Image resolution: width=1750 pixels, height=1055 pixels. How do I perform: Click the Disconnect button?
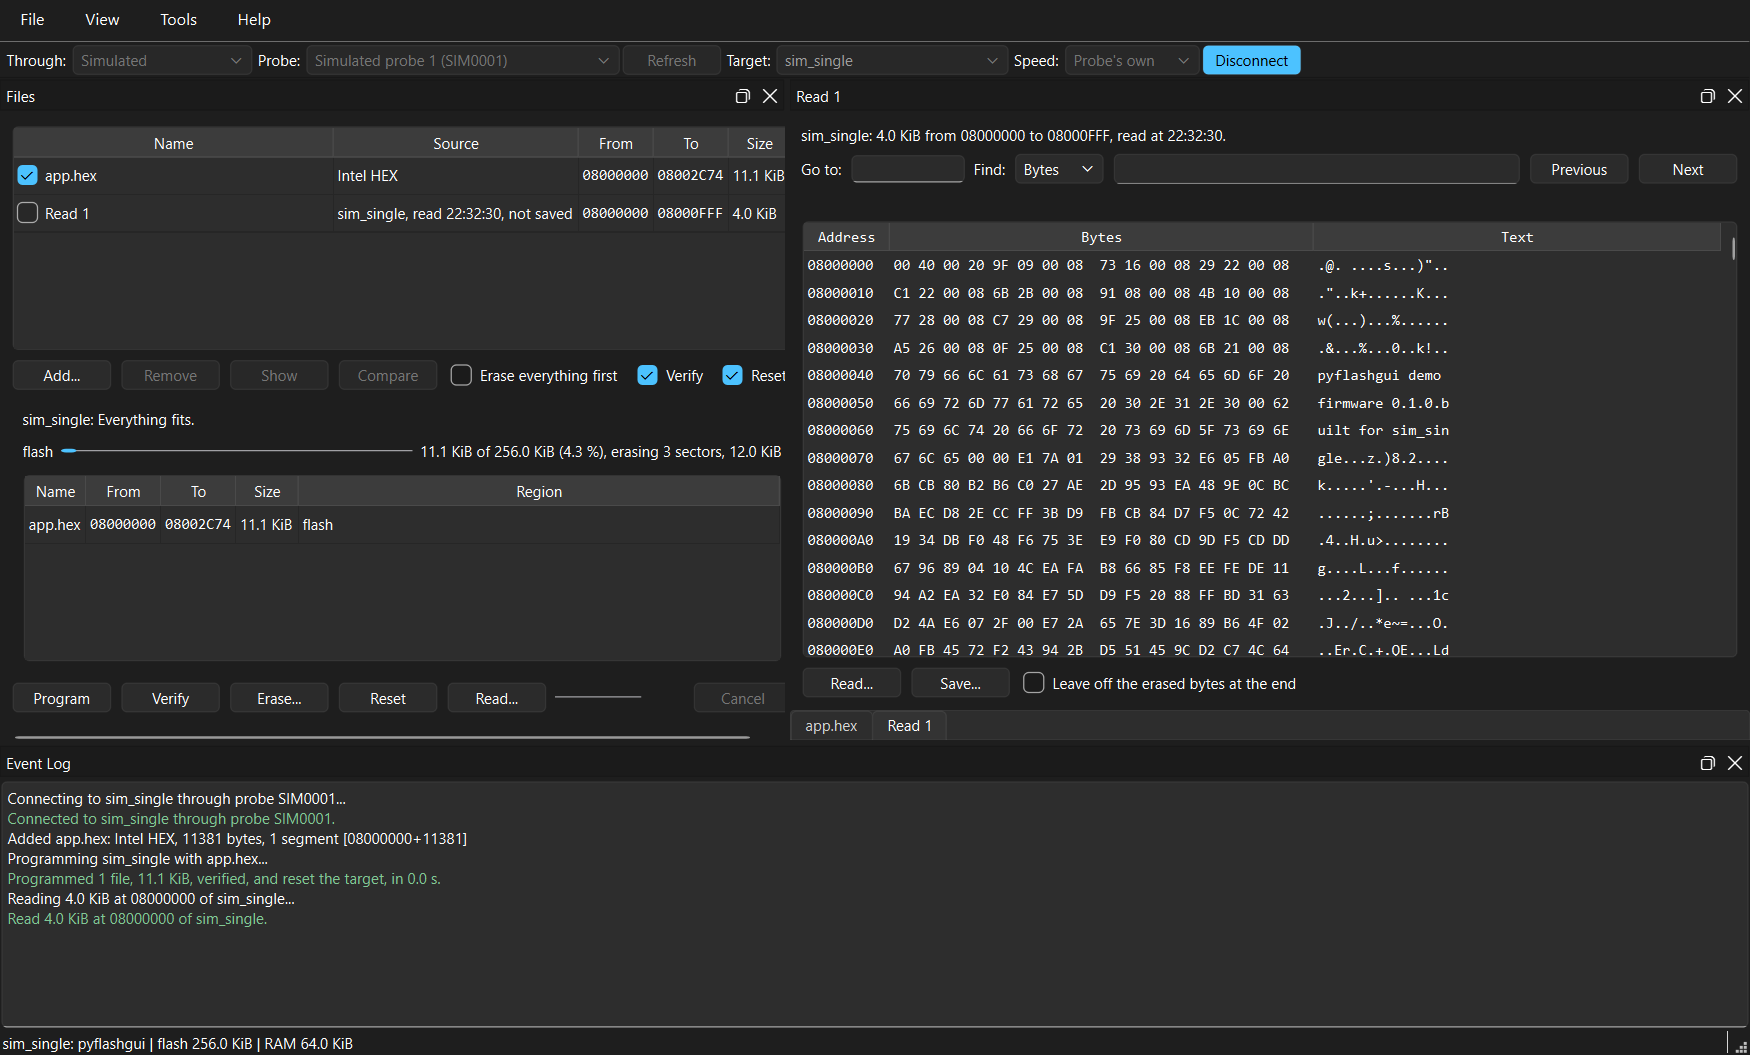[1252, 61]
